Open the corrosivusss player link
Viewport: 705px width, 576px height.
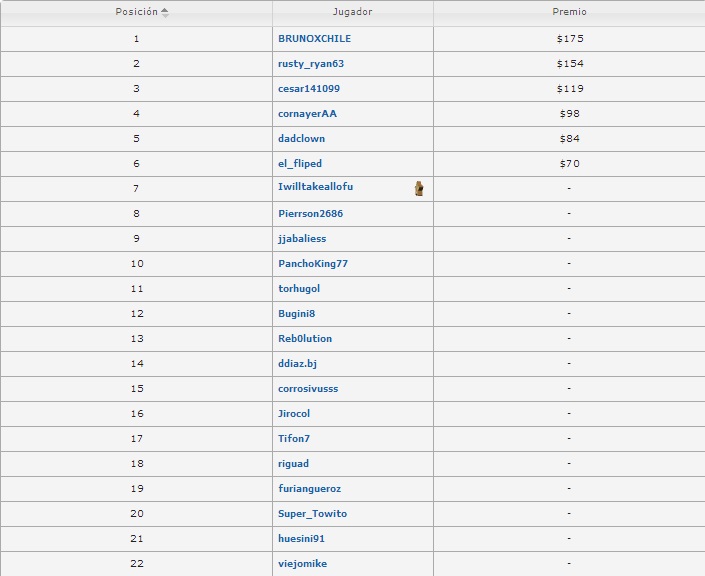(308, 389)
